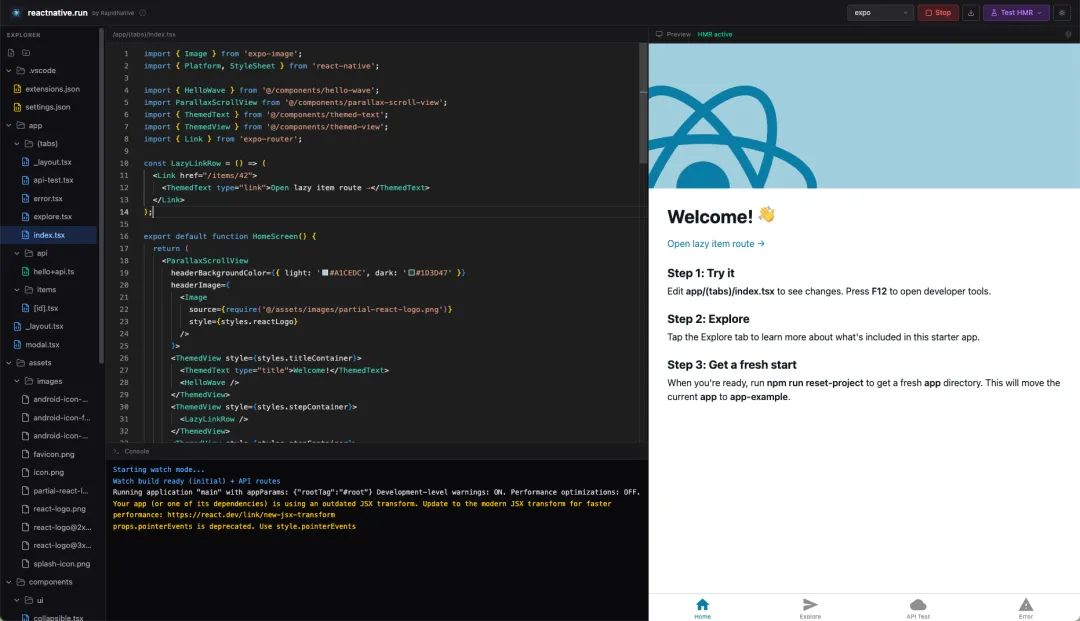This screenshot has width=1080, height=621.
Task: Follow the 'Open lazy item route' link
Action: 716,244
